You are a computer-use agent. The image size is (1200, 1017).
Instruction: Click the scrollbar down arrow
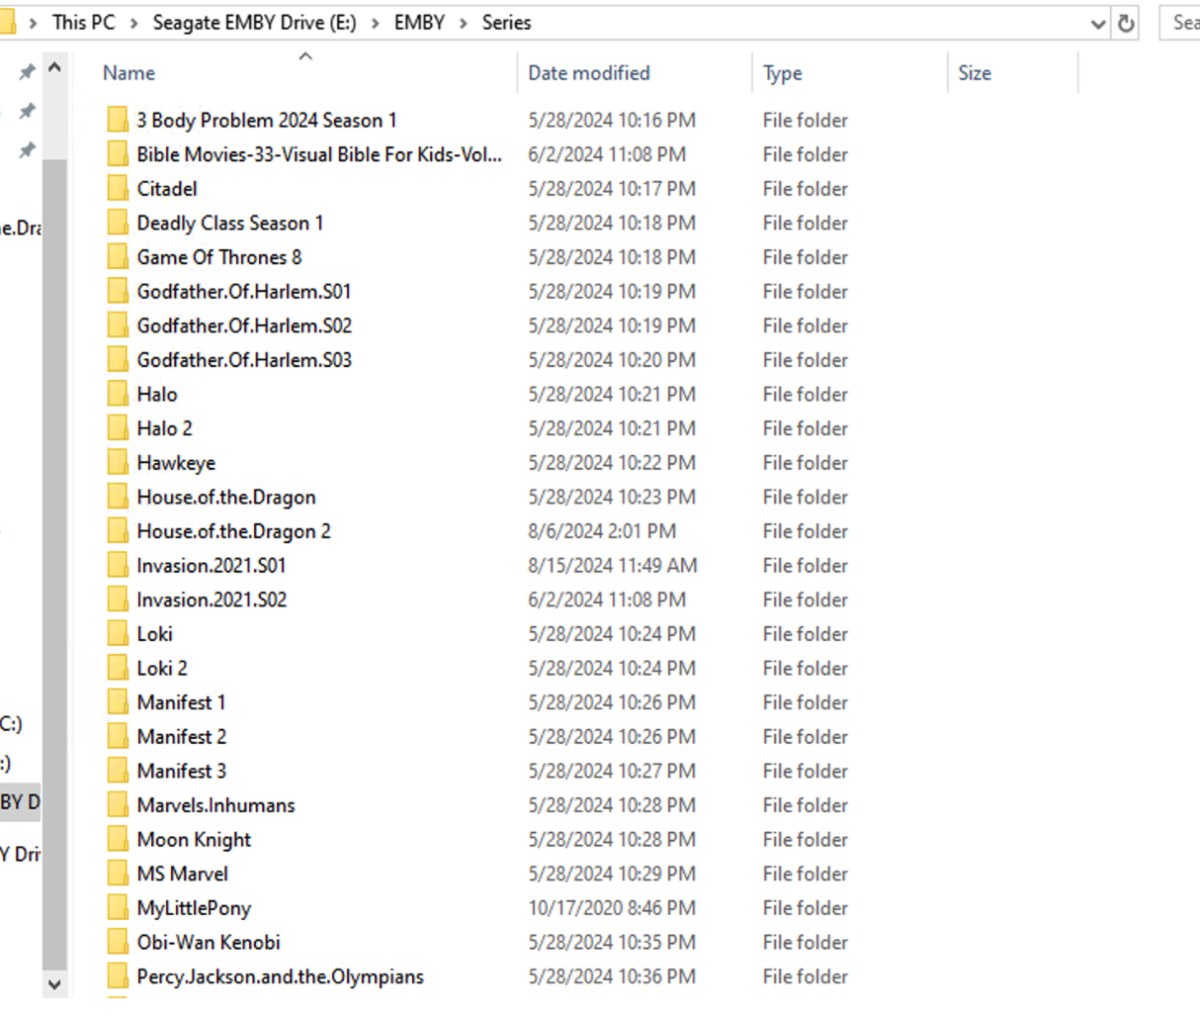tap(55, 984)
